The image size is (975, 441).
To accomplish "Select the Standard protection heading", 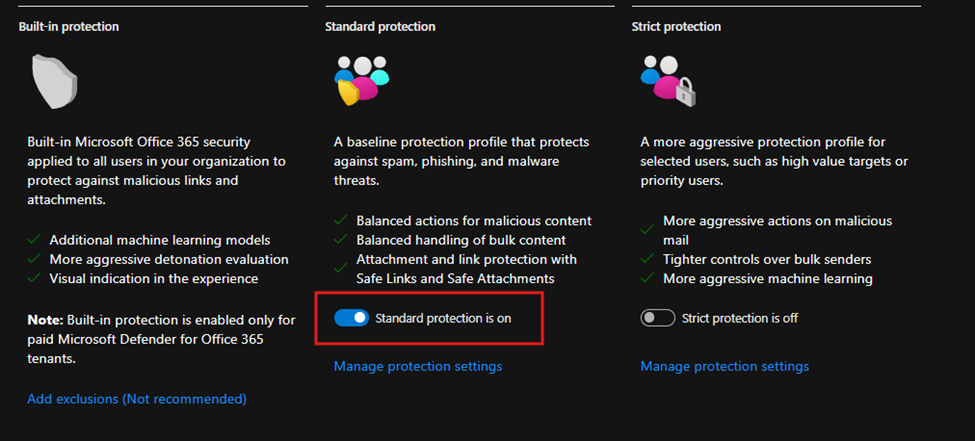I will tap(380, 27).
